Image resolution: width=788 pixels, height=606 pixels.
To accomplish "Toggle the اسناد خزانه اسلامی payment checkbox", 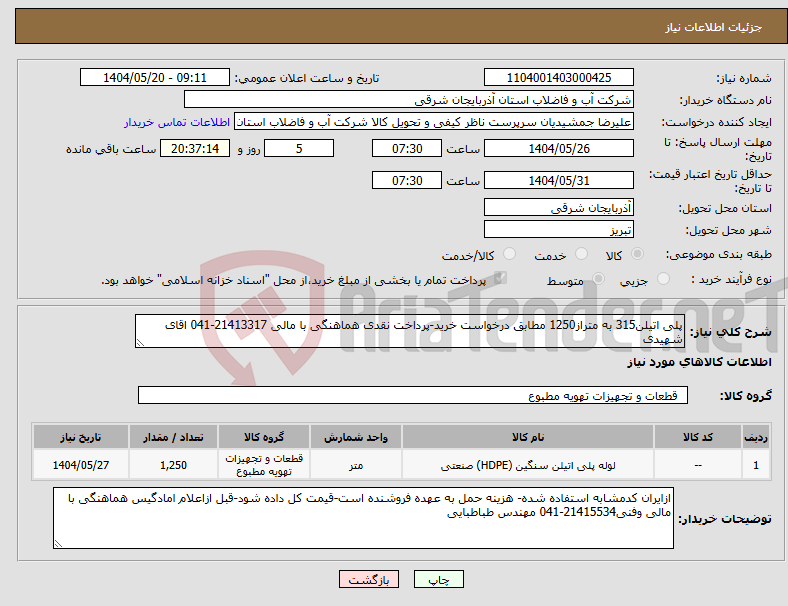I will point(500,278).
